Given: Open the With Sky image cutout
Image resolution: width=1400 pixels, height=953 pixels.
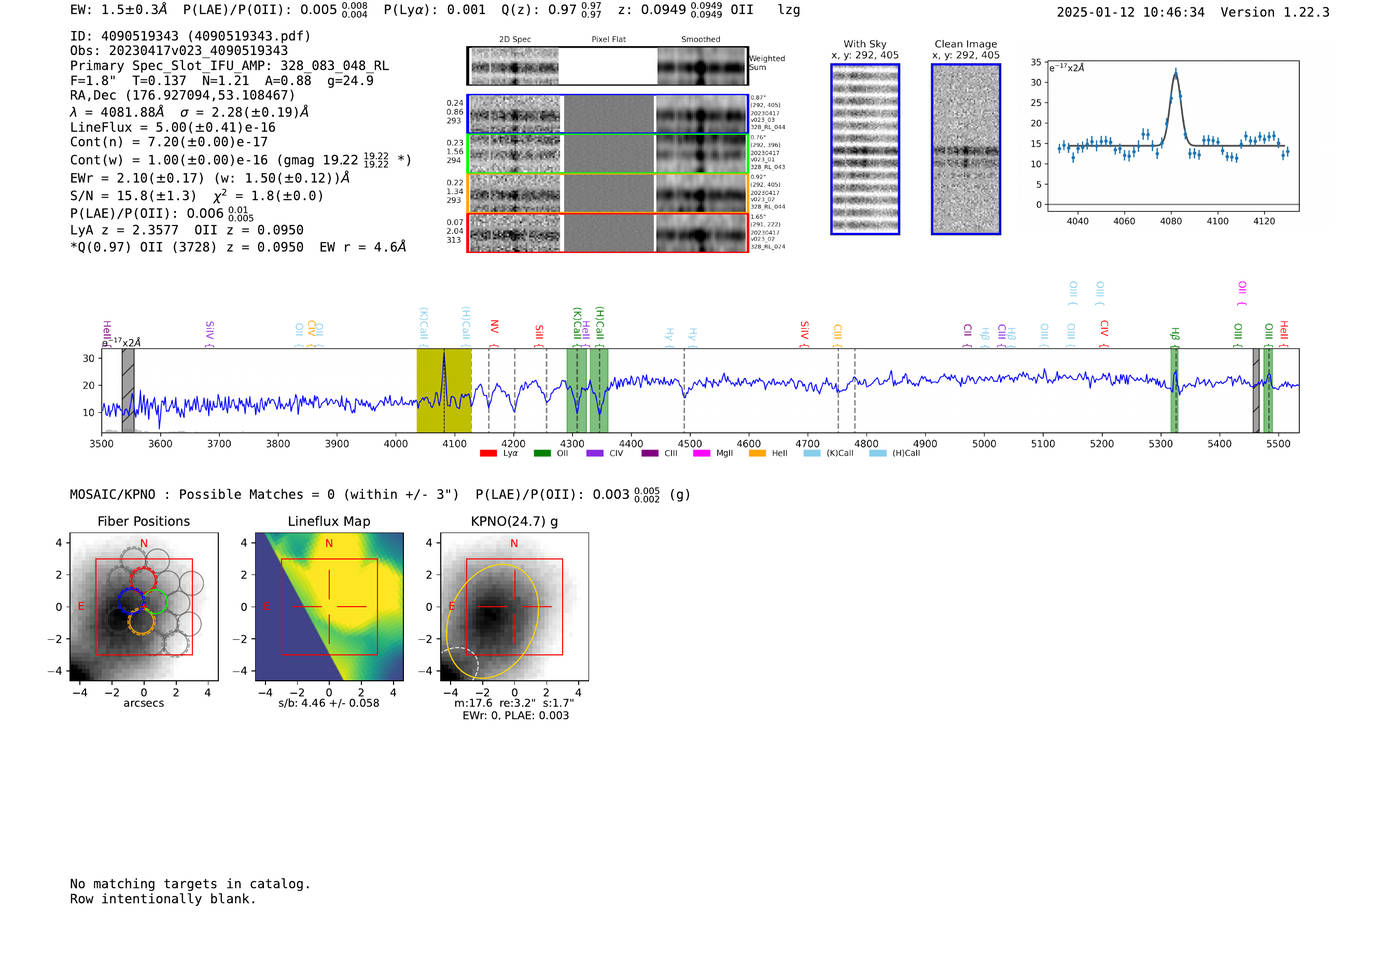Looking at the screenshot, I should tap(865, 149).
